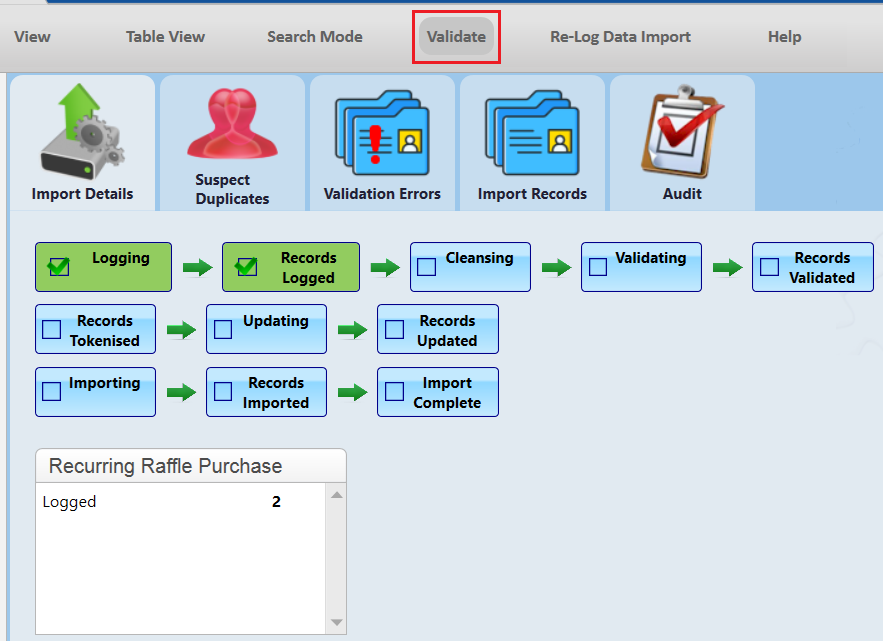Tick the Records Validated checkbox

769,266
